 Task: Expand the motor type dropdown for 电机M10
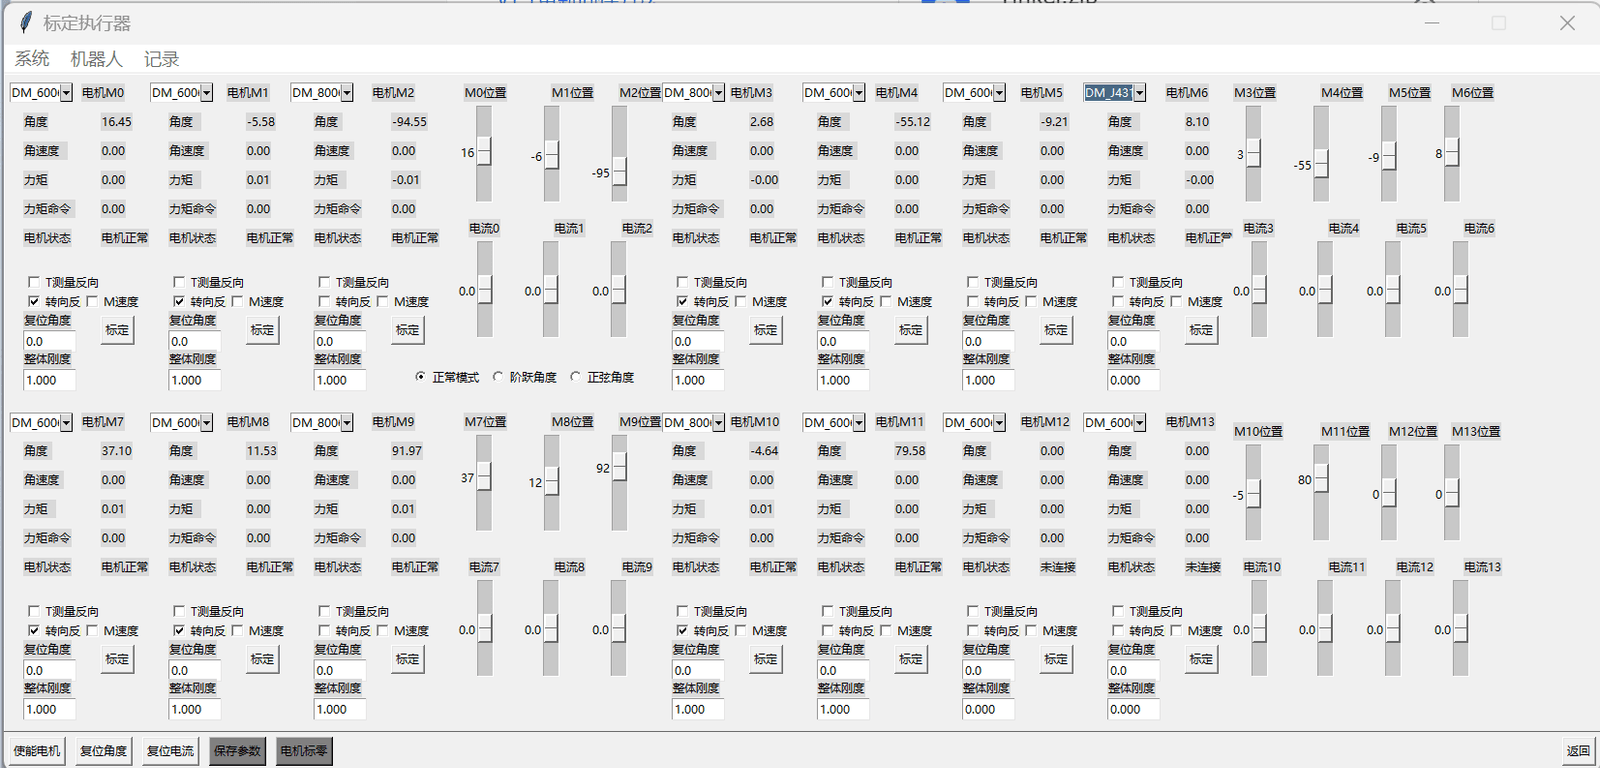coord(718,423)
